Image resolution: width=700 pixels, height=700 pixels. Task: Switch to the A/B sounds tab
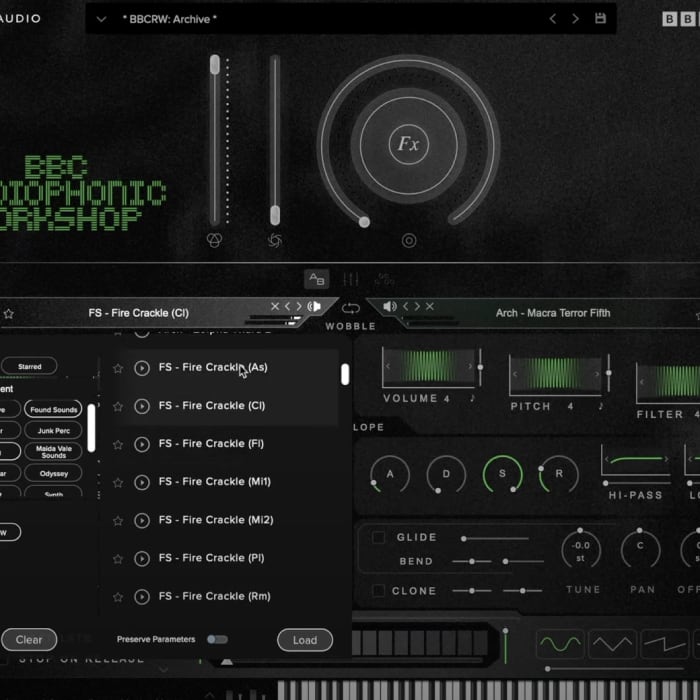pos(317,279)
